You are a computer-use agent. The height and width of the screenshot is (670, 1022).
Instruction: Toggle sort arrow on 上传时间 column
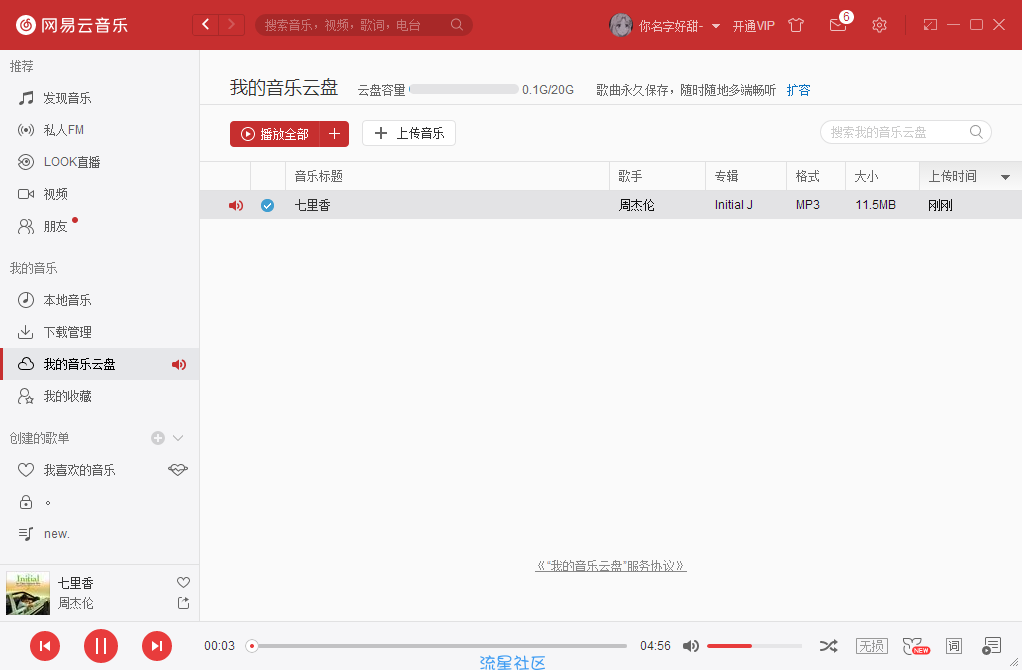click(1005, 177)
